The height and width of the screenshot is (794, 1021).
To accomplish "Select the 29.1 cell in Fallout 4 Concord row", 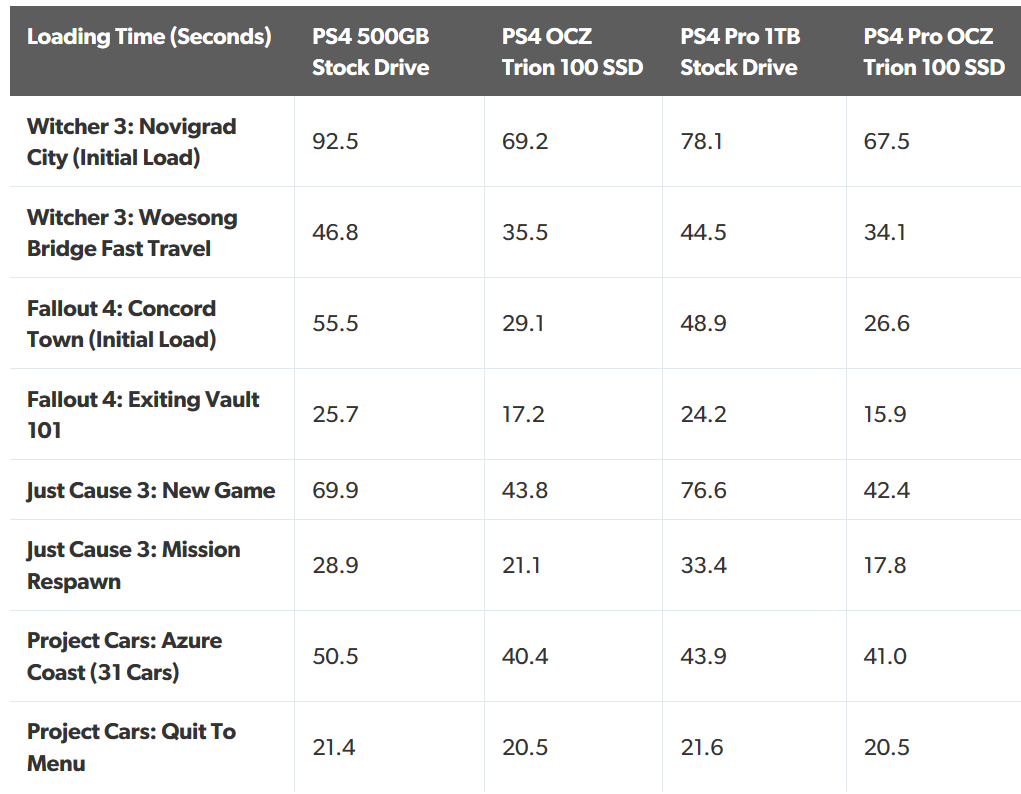I will click(x=523, y=324).
